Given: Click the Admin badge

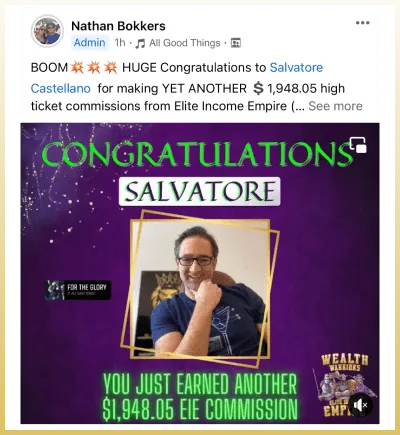Looking at the screenshot, I should pos(90,43).
